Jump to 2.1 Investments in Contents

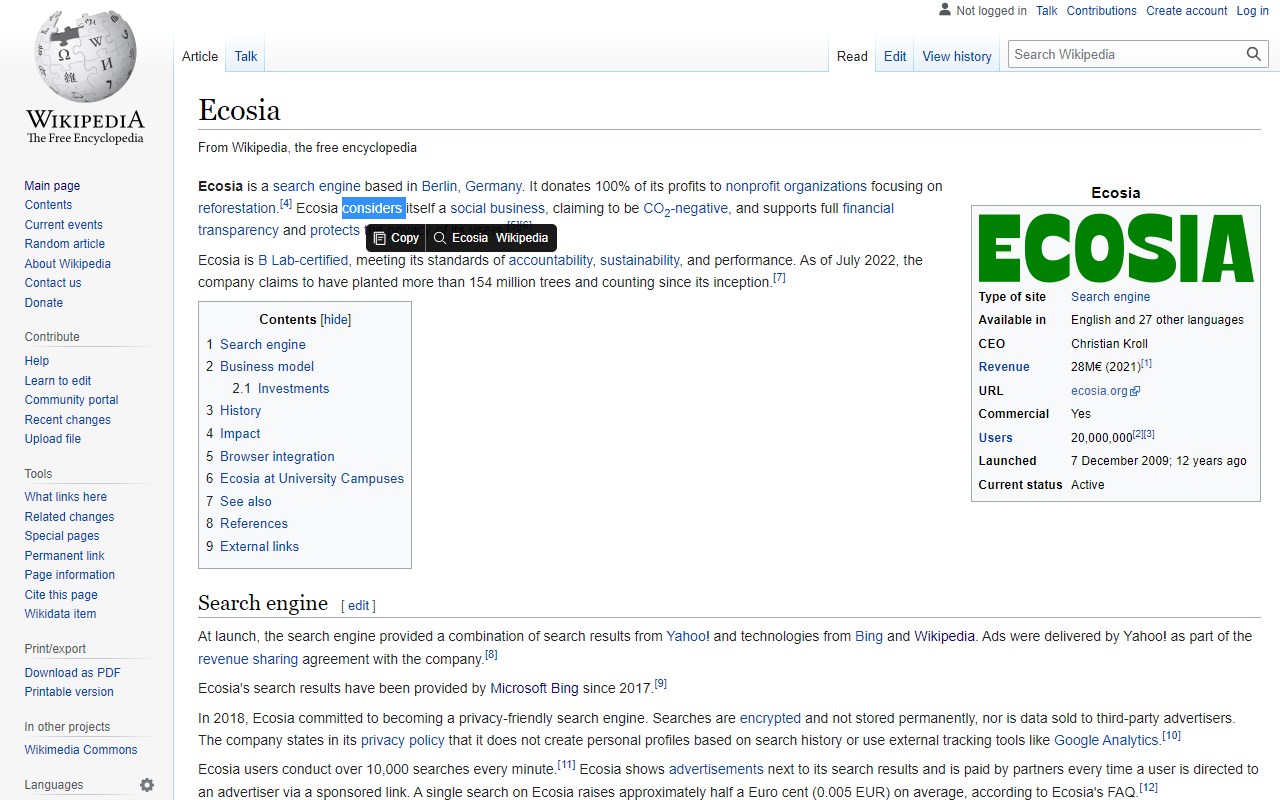[x=281, y=389]
